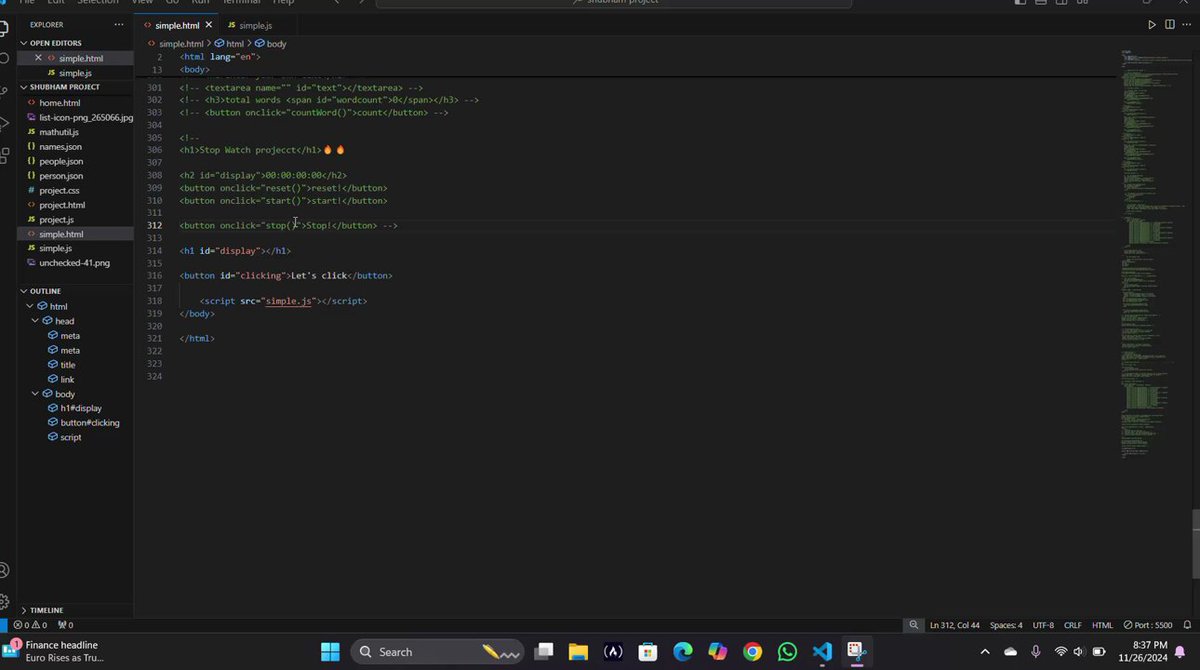
Task: Open the Help menu
Action: click(x=284, y=3)
